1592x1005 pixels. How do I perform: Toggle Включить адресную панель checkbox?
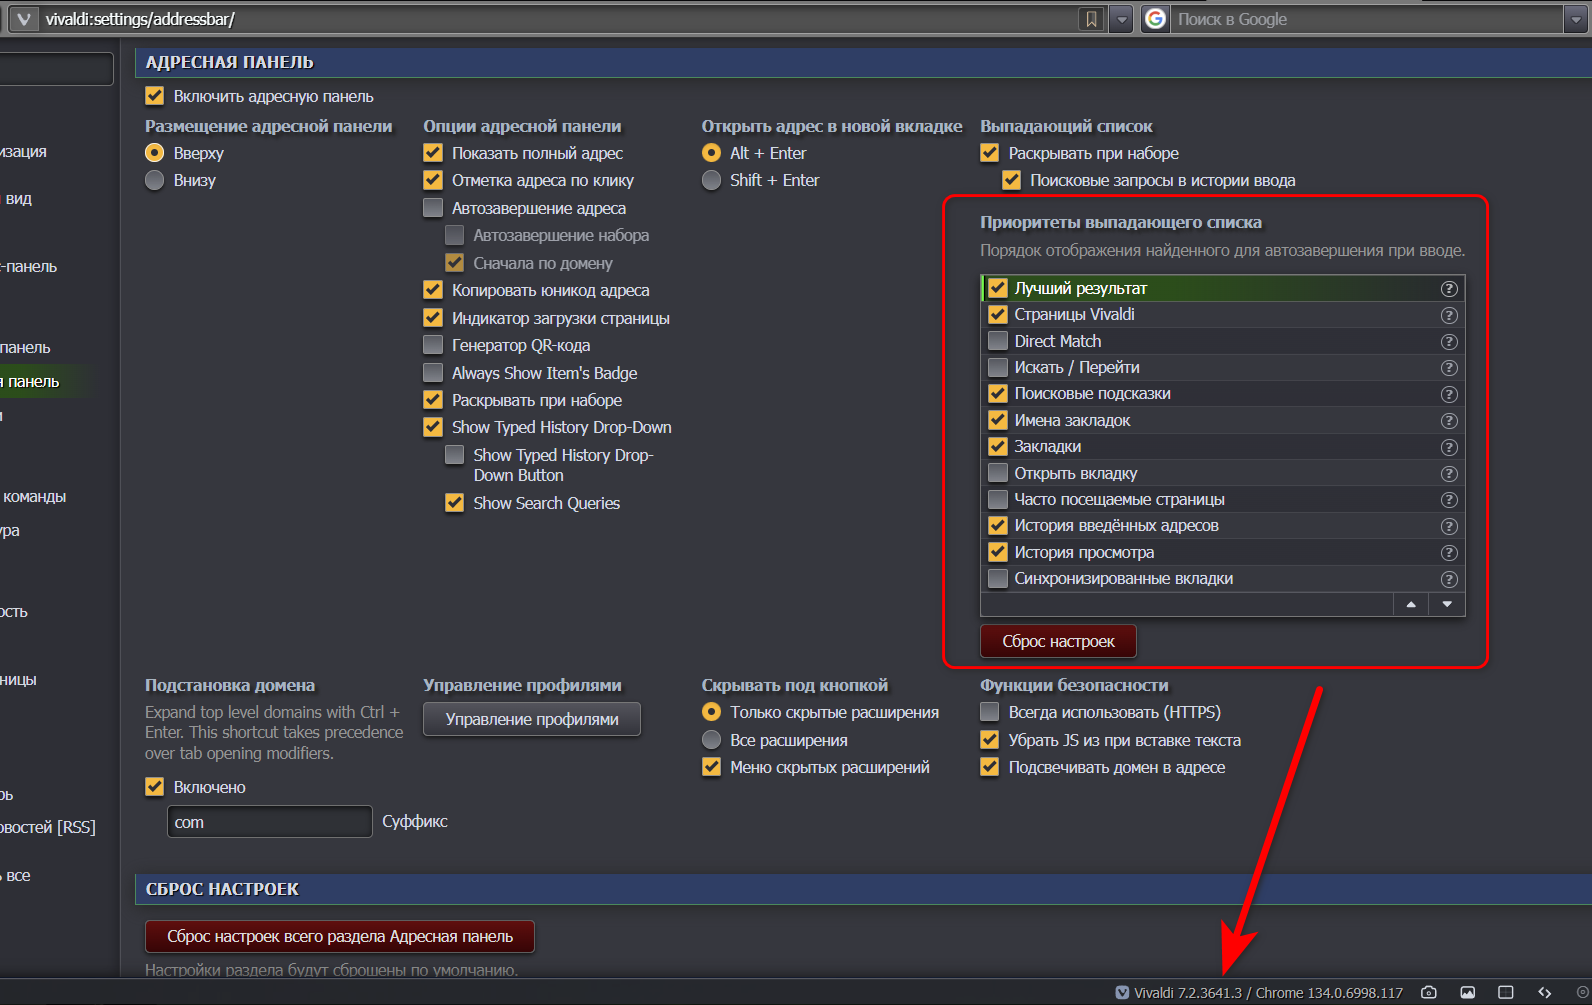click(154, 96)
